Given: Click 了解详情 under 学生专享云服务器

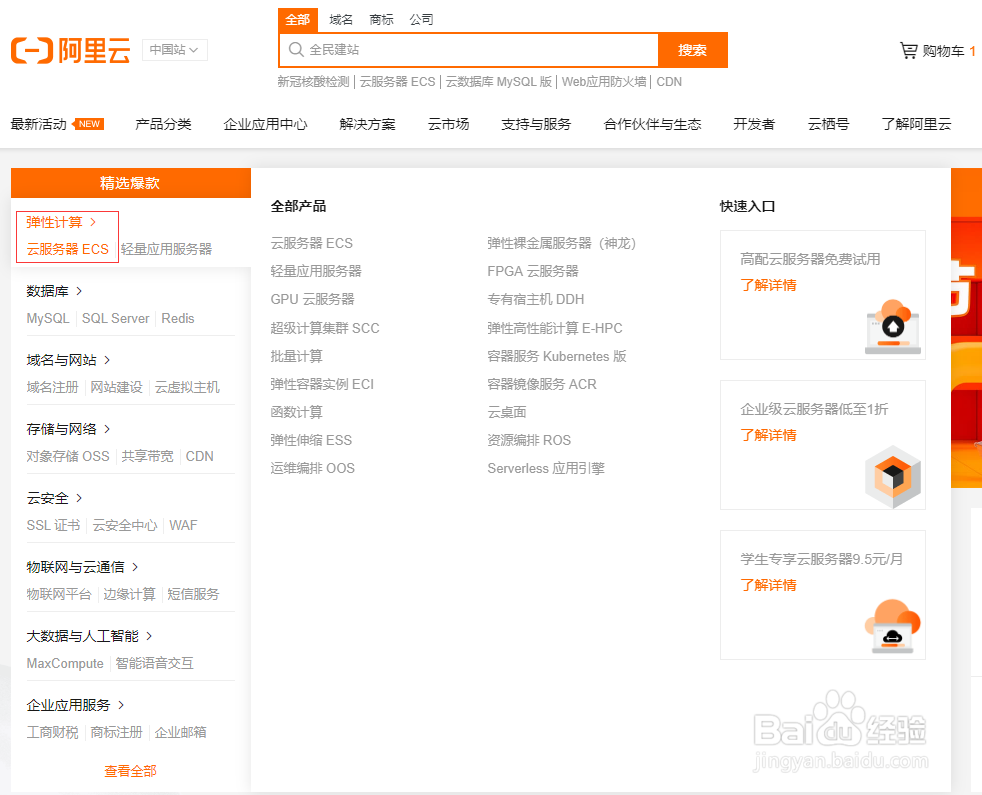Looking at the screenshot, I should tap(768, 585).
